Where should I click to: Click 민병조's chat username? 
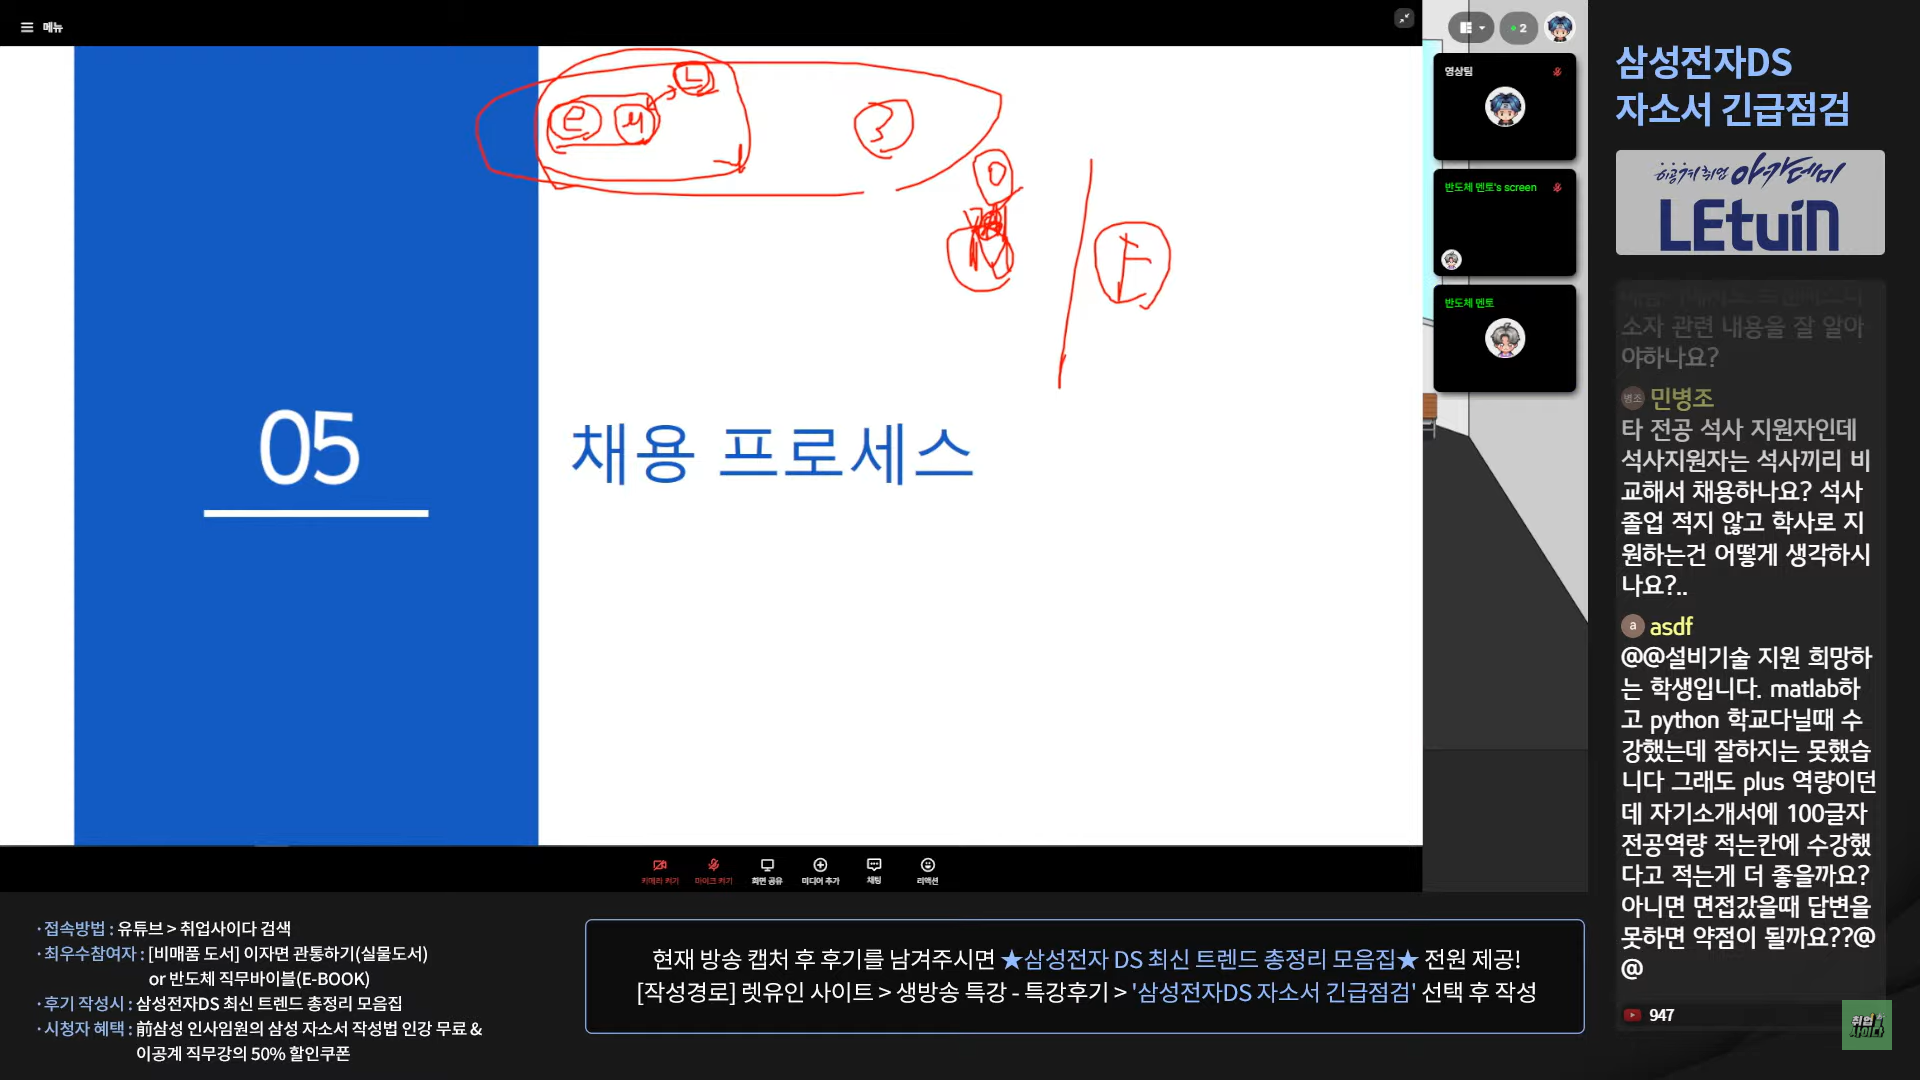click(1682, 398)
